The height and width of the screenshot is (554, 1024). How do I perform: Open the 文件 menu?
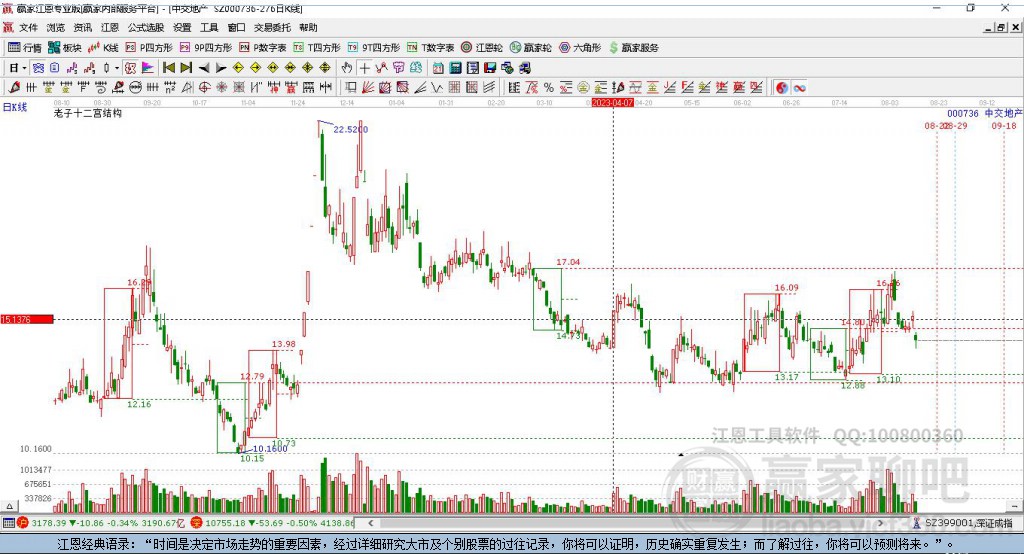tap(28, 27)
